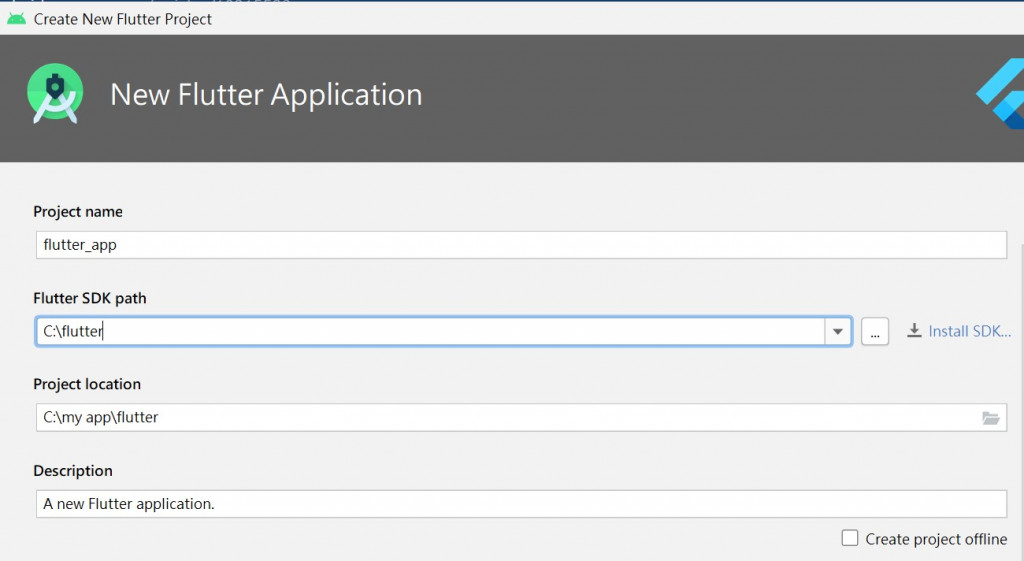Expand the Flutter SDK path dropdown arrow
This screenshot has width=1024, height=561.
[838, 332]
